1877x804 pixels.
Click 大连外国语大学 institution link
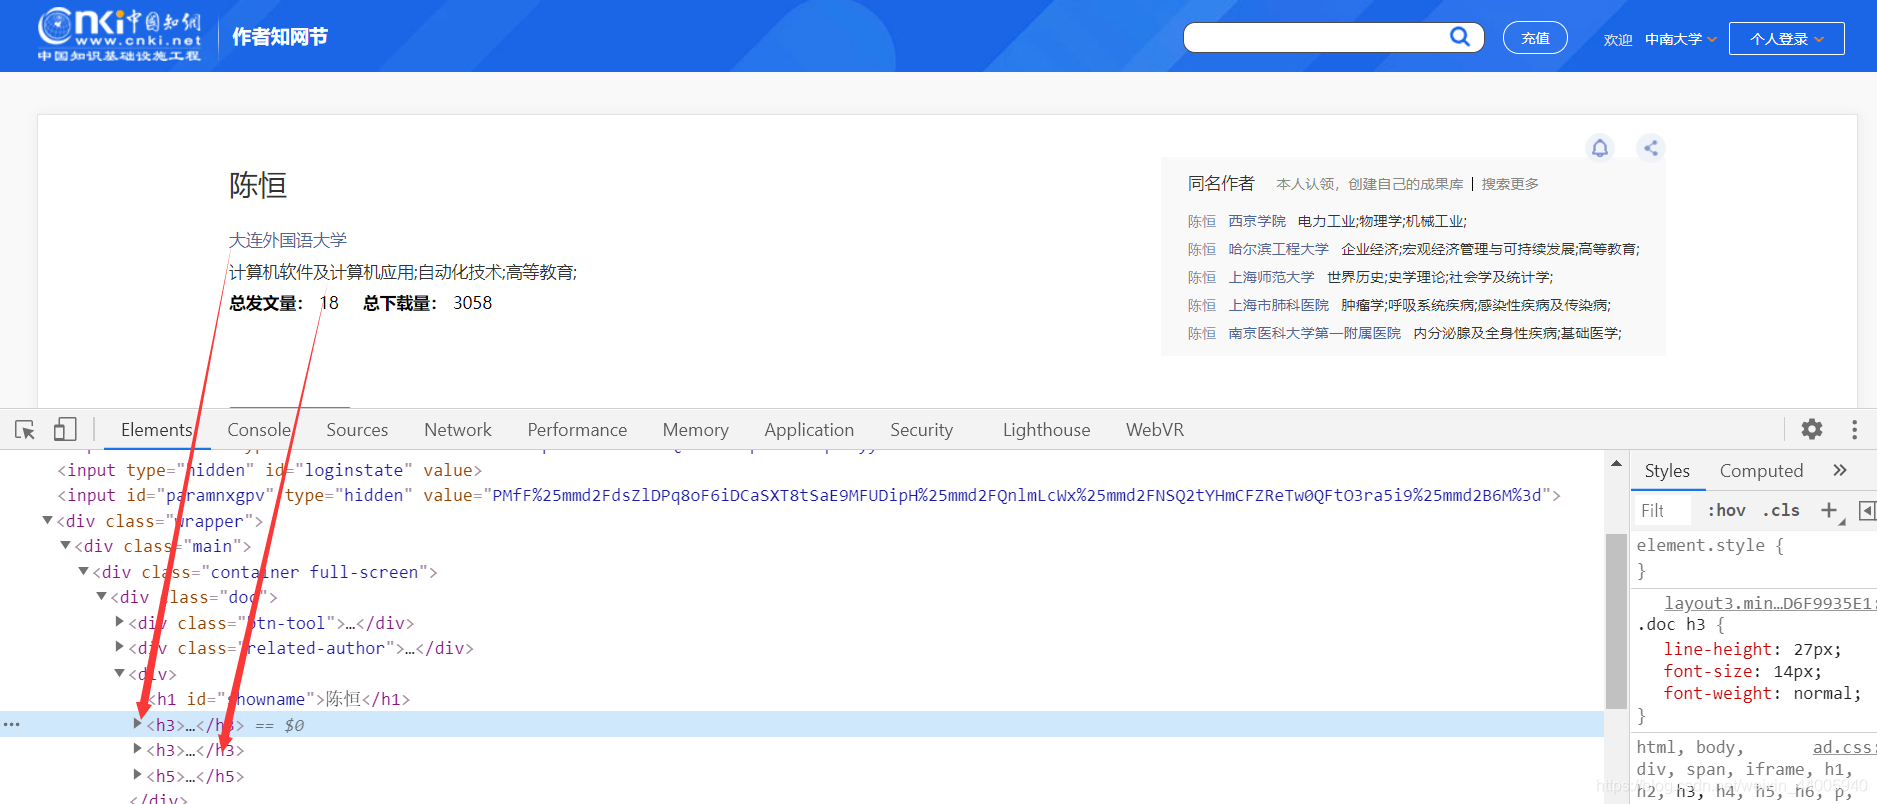288,240
